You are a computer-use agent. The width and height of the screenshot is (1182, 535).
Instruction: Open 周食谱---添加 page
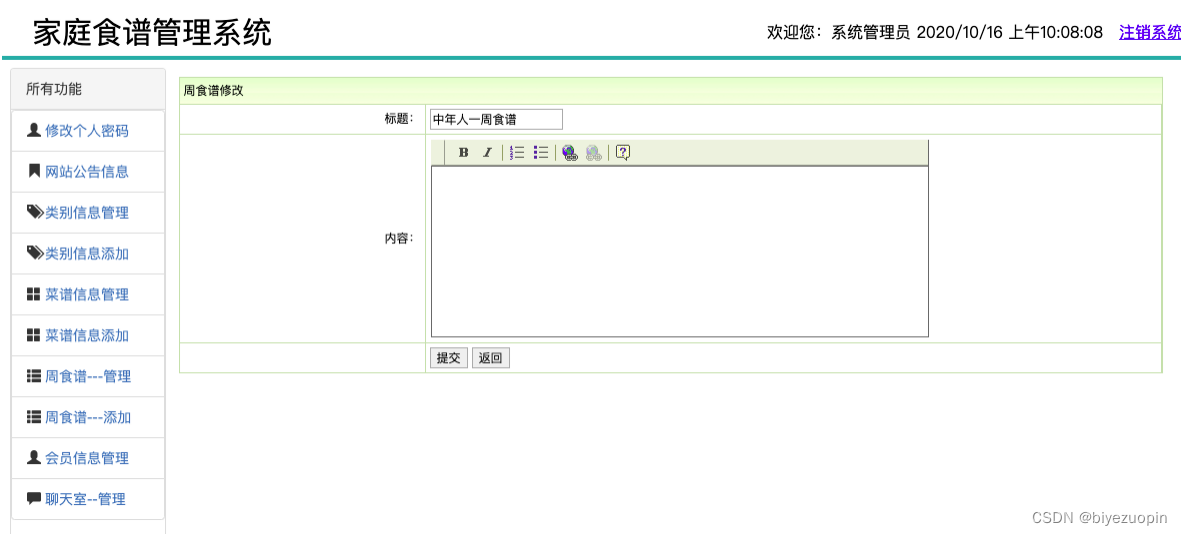coord(88,417)
